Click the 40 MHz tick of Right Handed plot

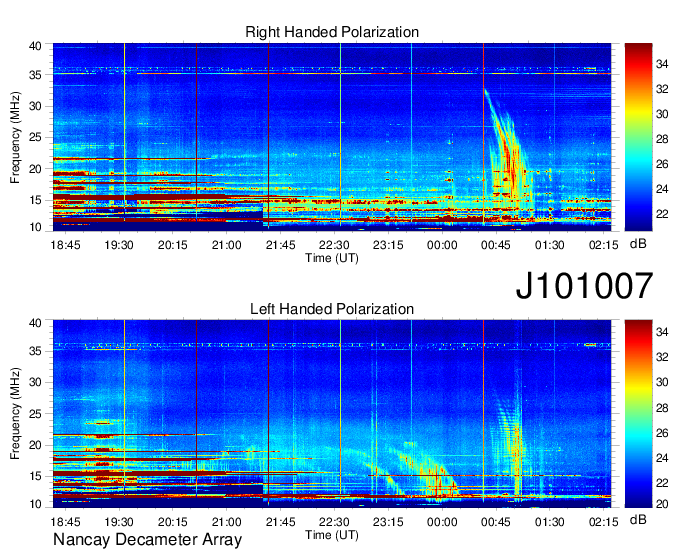[x=36, y=46]
